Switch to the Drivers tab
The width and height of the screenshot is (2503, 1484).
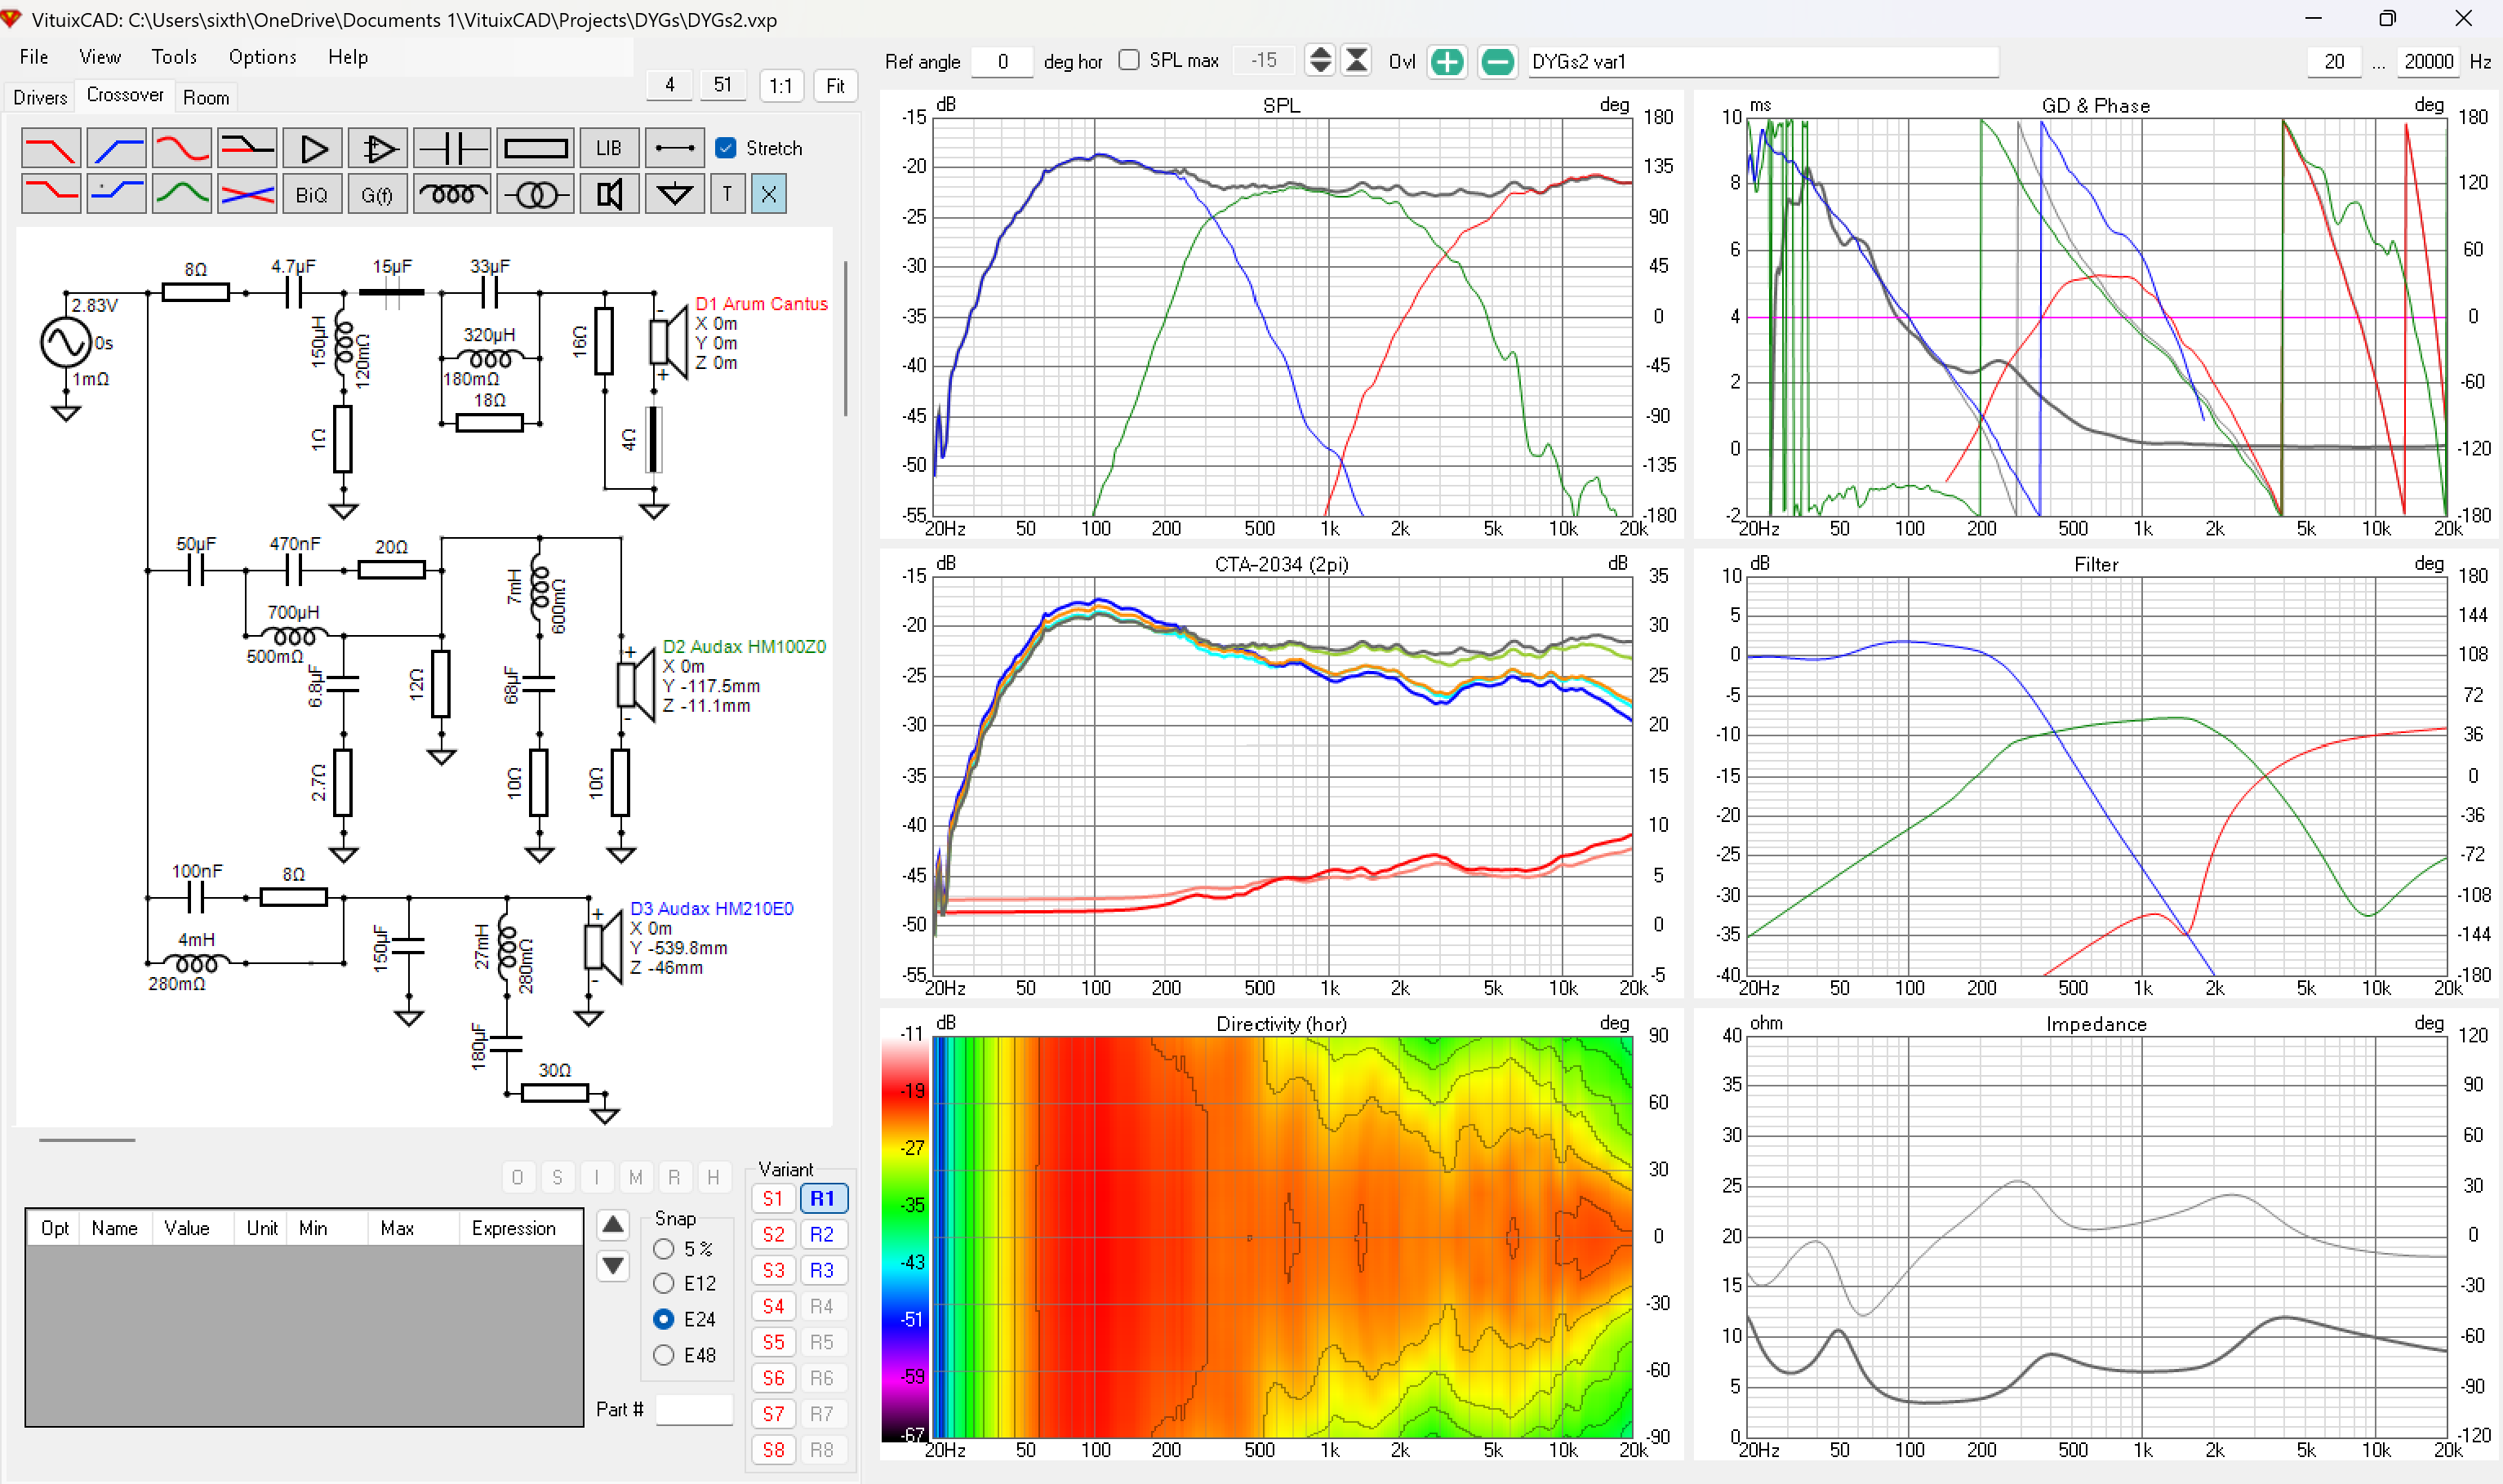pyautogui.click(x=40, y=97)
